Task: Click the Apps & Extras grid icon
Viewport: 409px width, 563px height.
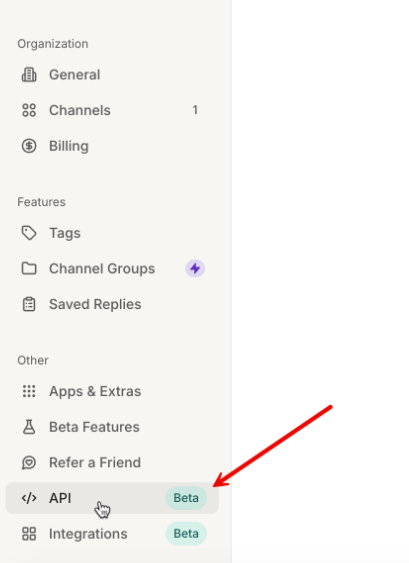Action: tap(29, 391)
